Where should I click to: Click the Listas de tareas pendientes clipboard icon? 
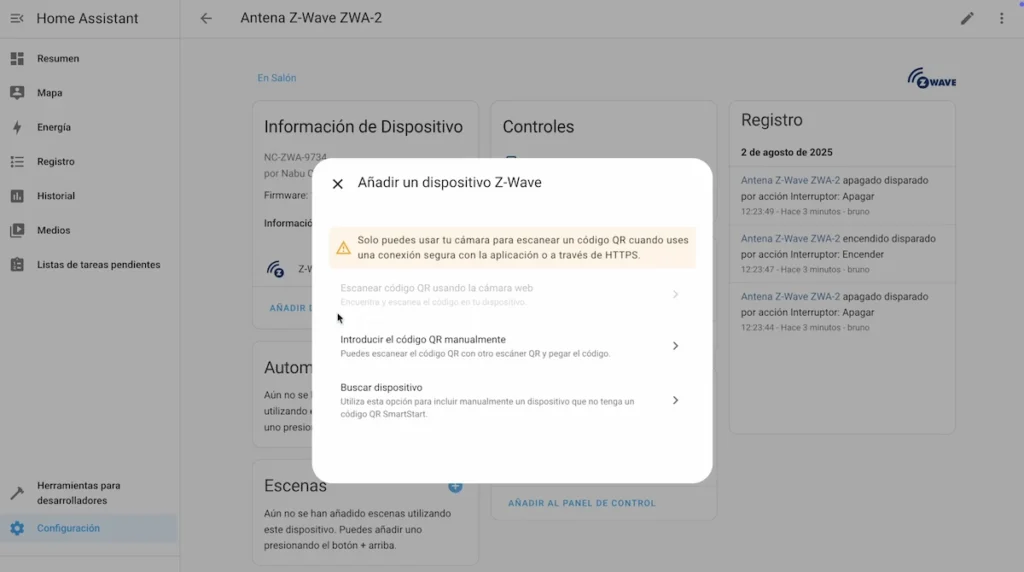pyautogui.click(x=17, y=264)
